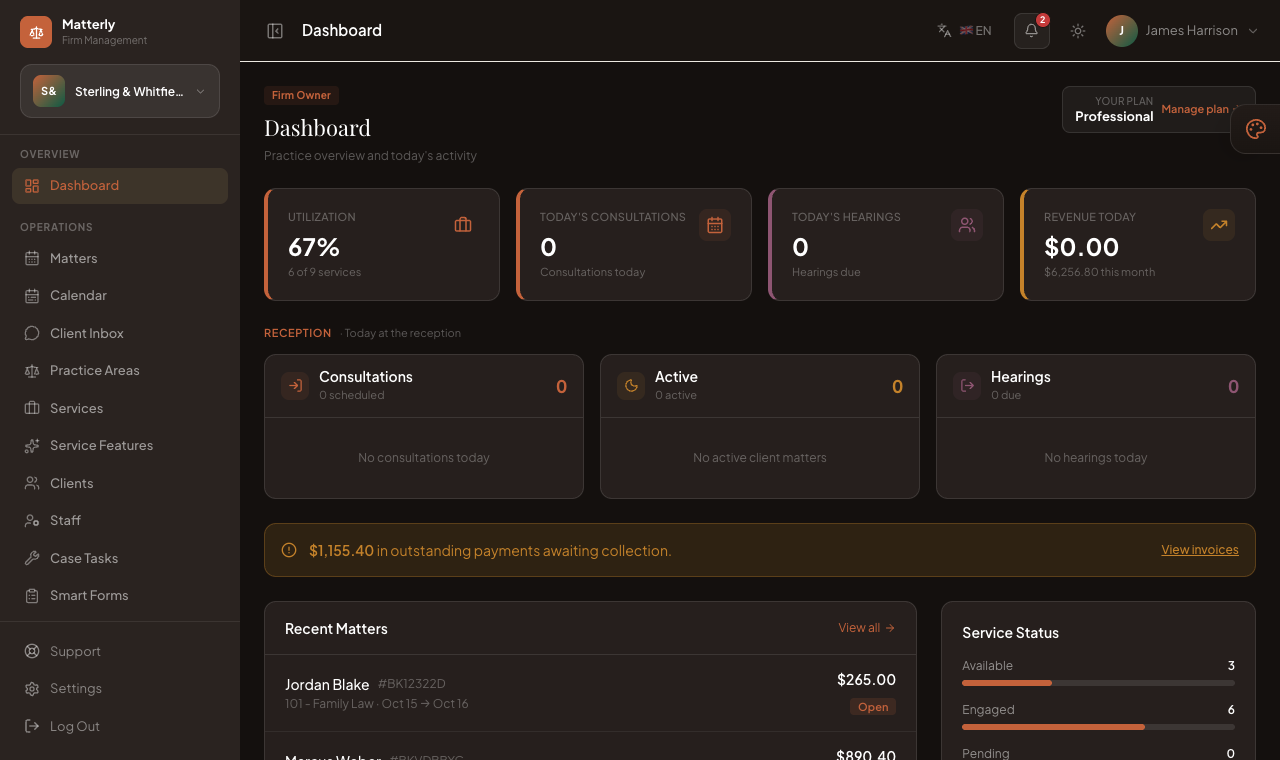Click the Log Out arrow icon
1280x760 pixels.
[x=32, y=727]
